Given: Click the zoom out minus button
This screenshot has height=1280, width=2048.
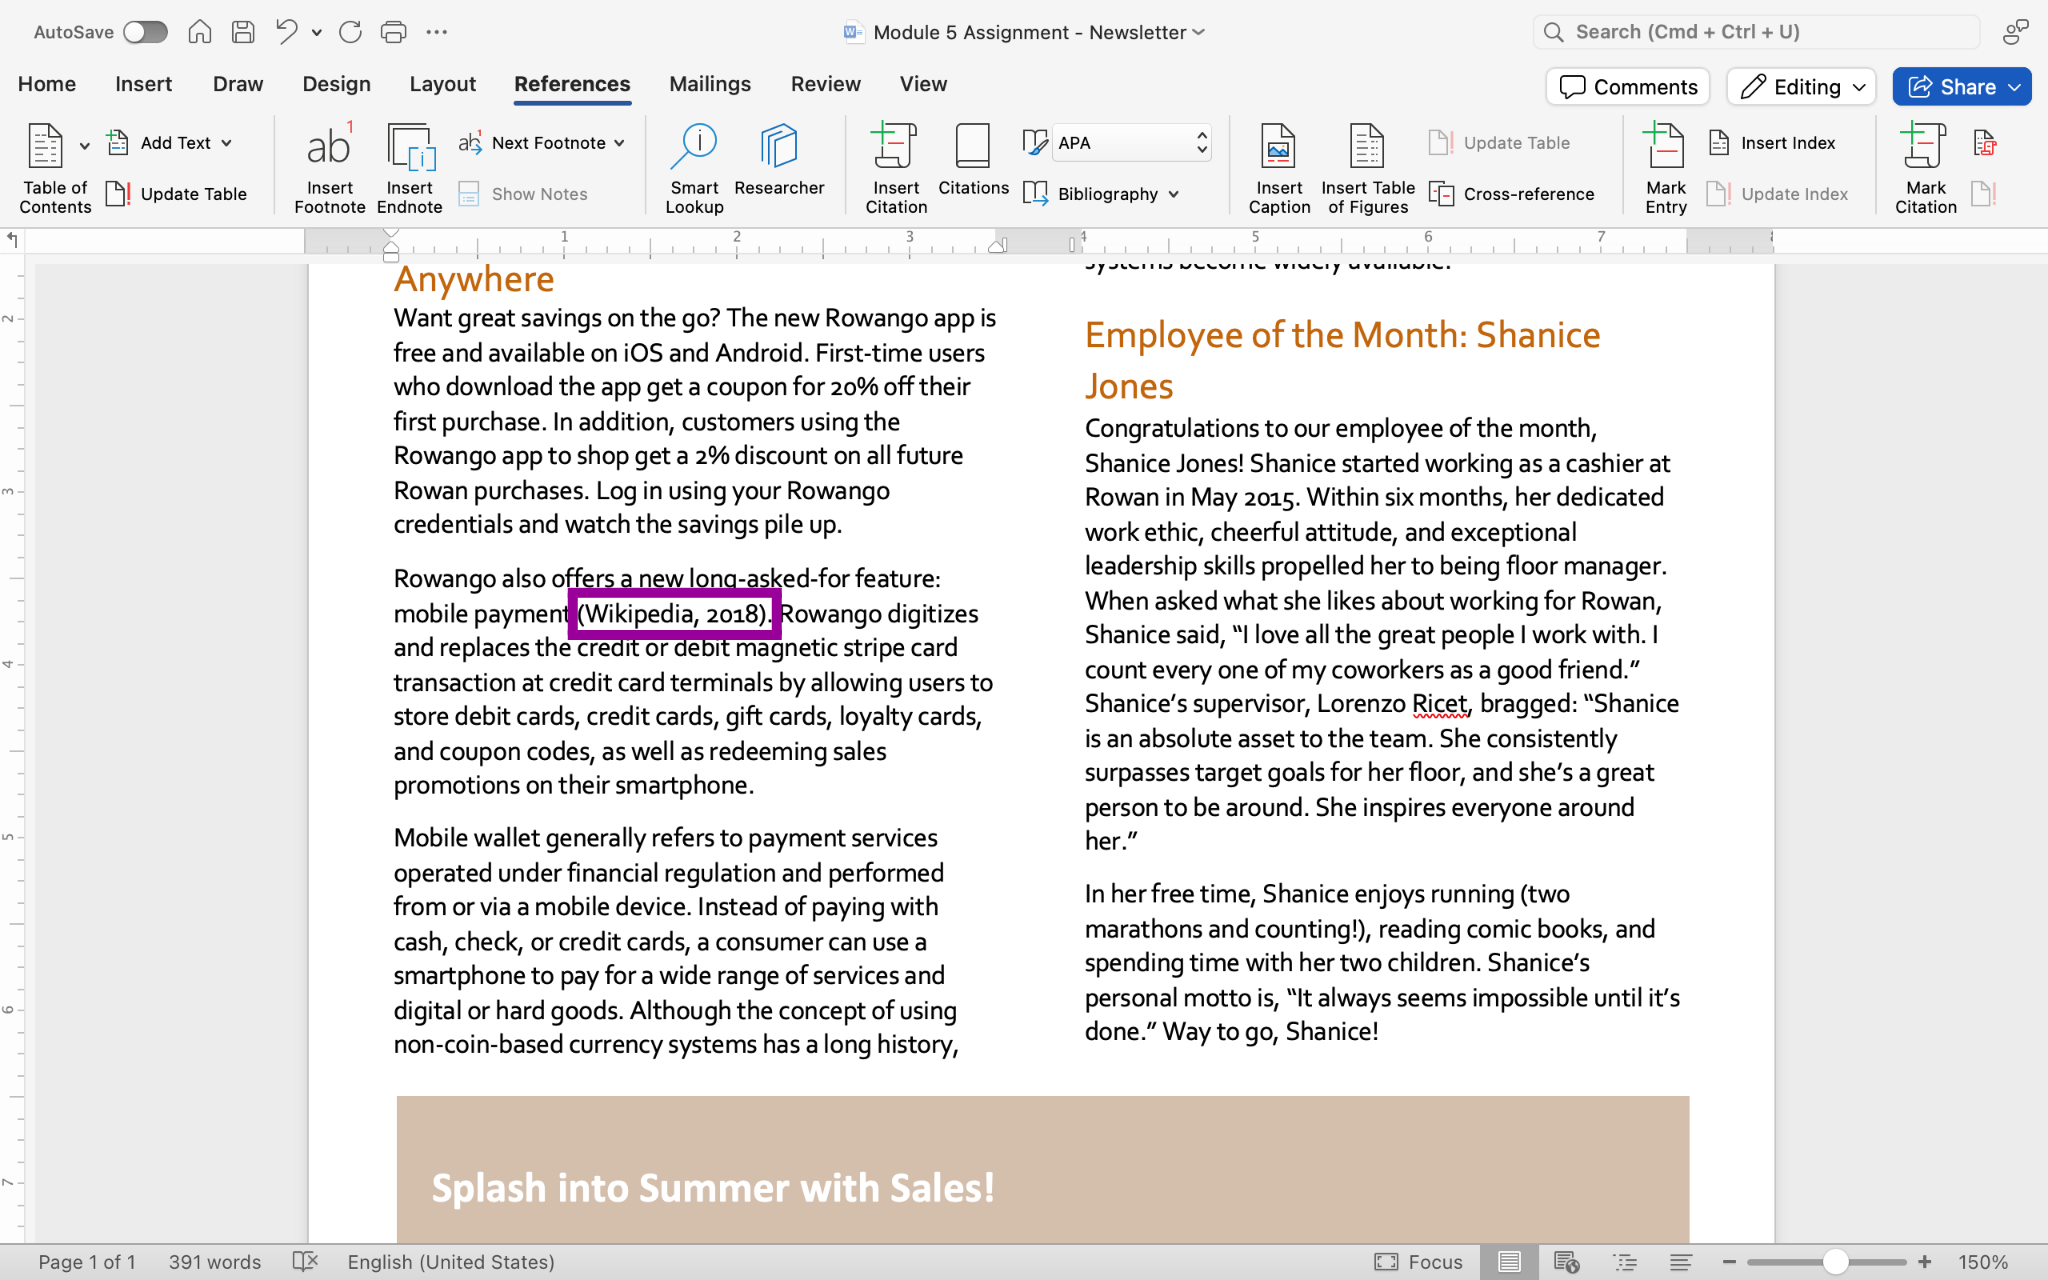Looking at the screenshot, I should pos(1729,1262).
